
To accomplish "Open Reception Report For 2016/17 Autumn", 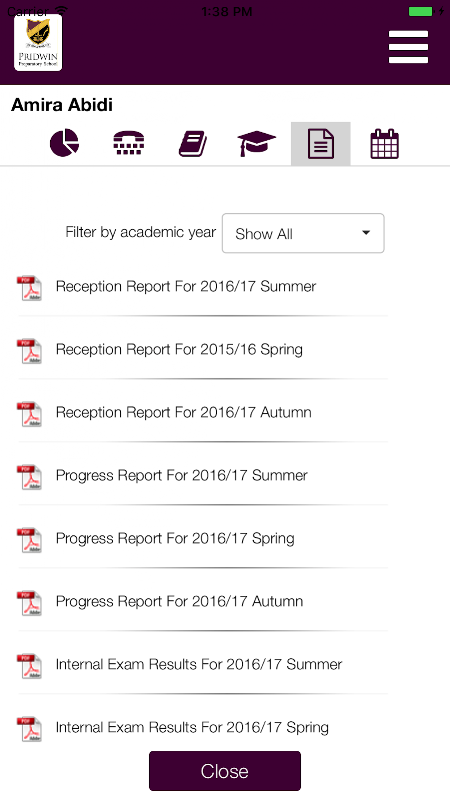I will (x=184, y=412).
